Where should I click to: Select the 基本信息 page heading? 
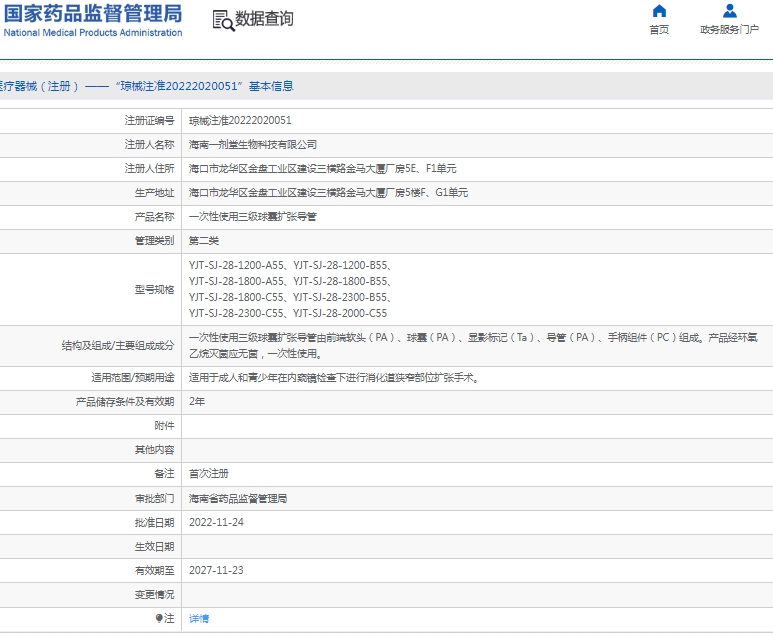coord(271,86)
